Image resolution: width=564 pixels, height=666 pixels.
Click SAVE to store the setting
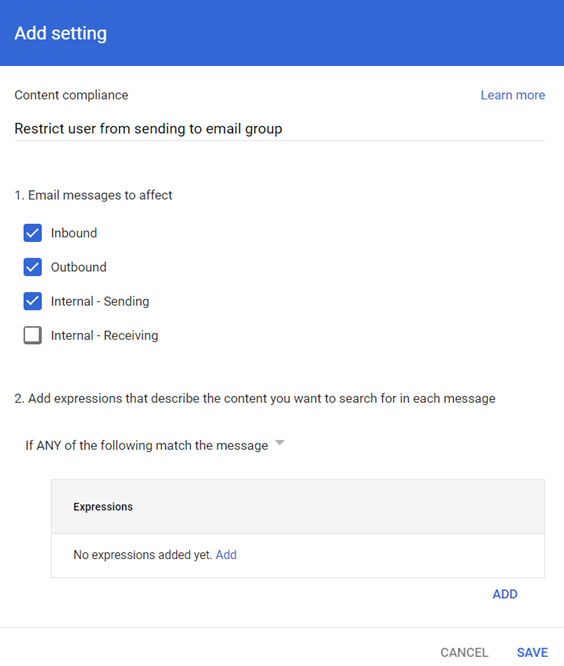(x=533, y=652)
